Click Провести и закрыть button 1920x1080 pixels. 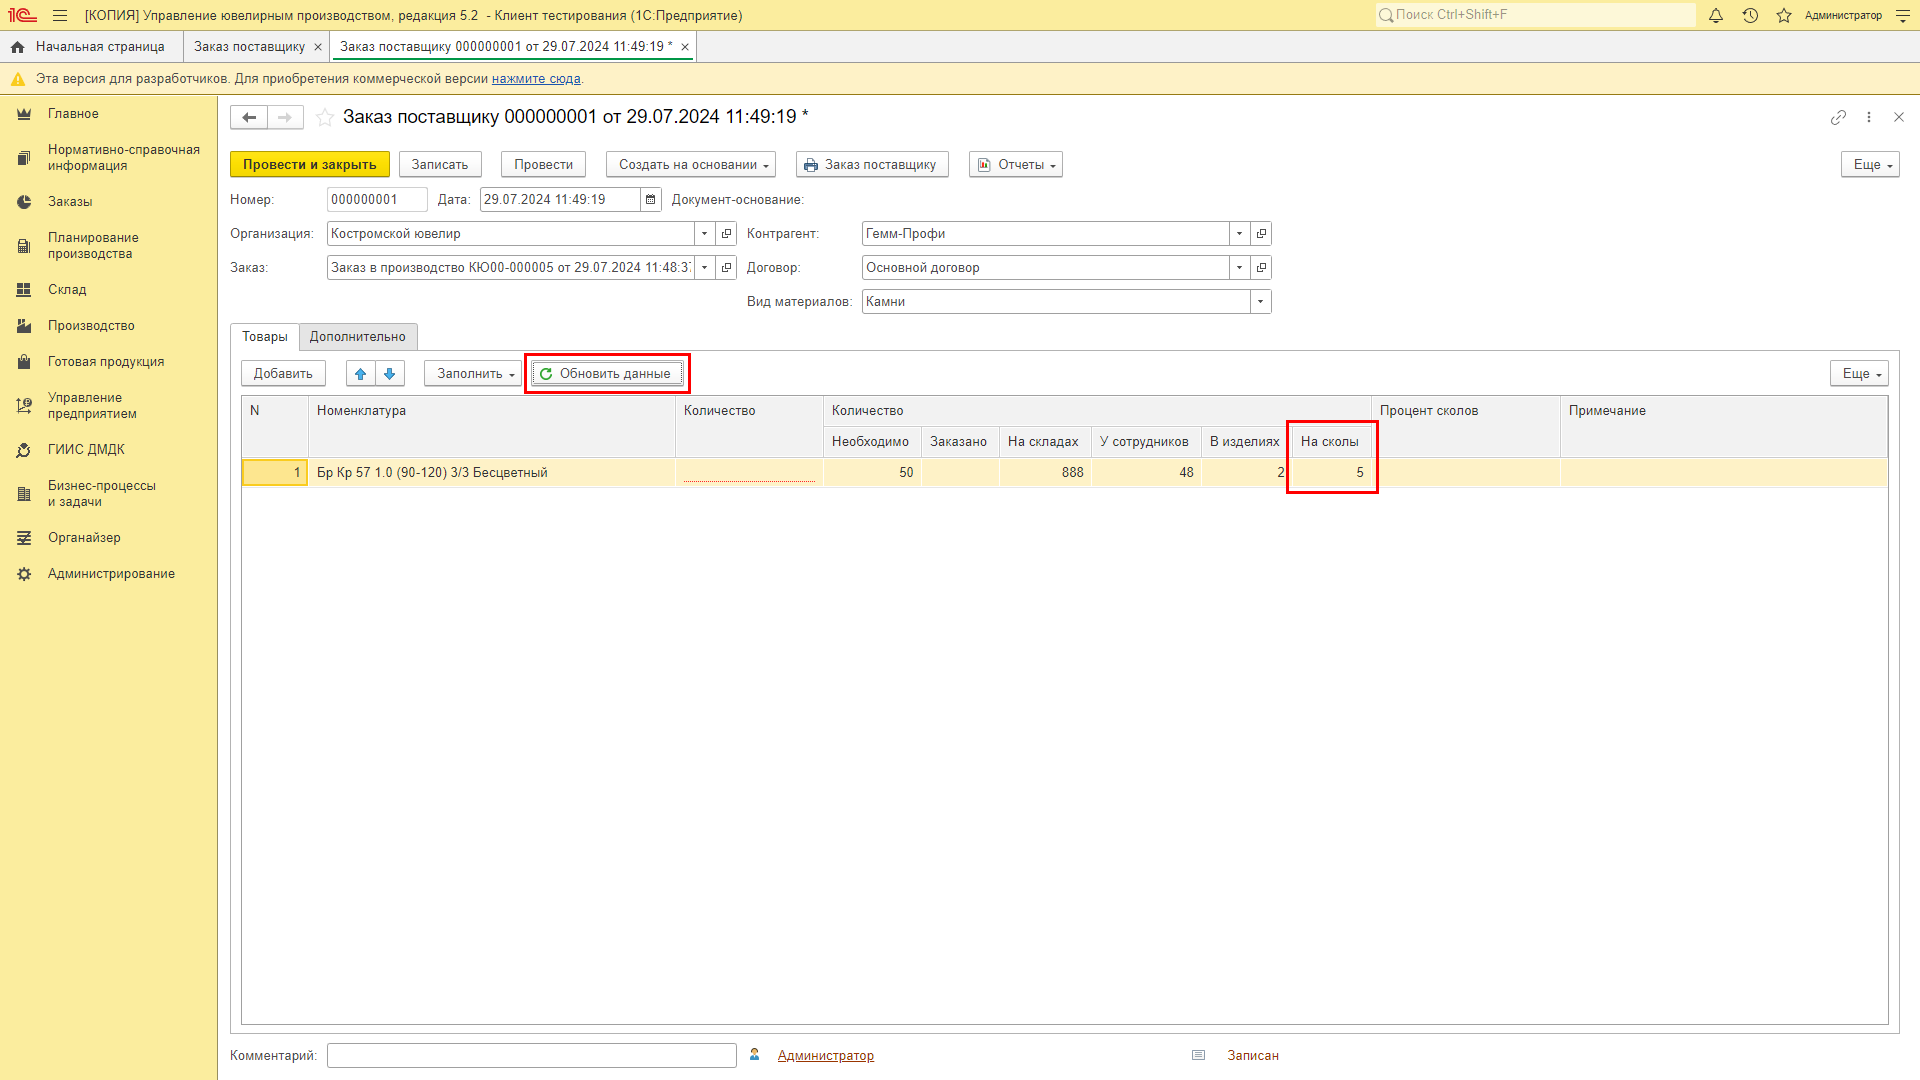click(x=310, y=165)
